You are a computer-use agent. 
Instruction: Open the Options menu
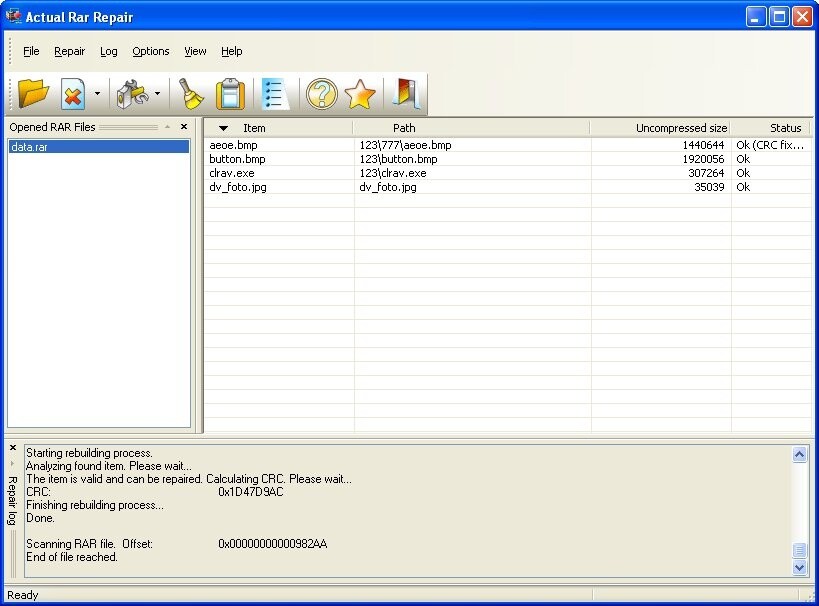click(x=150, y=51)
